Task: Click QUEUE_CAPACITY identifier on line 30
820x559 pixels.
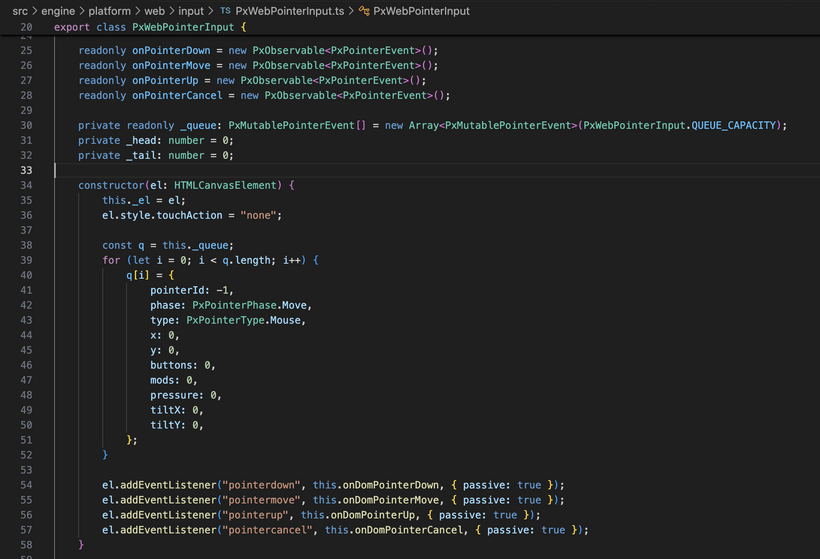Action: tap(738, 125)
